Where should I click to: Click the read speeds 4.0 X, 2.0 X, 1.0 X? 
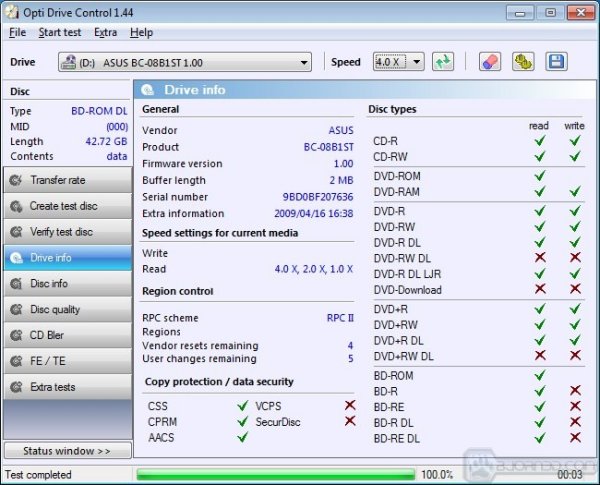click(314, 269)
